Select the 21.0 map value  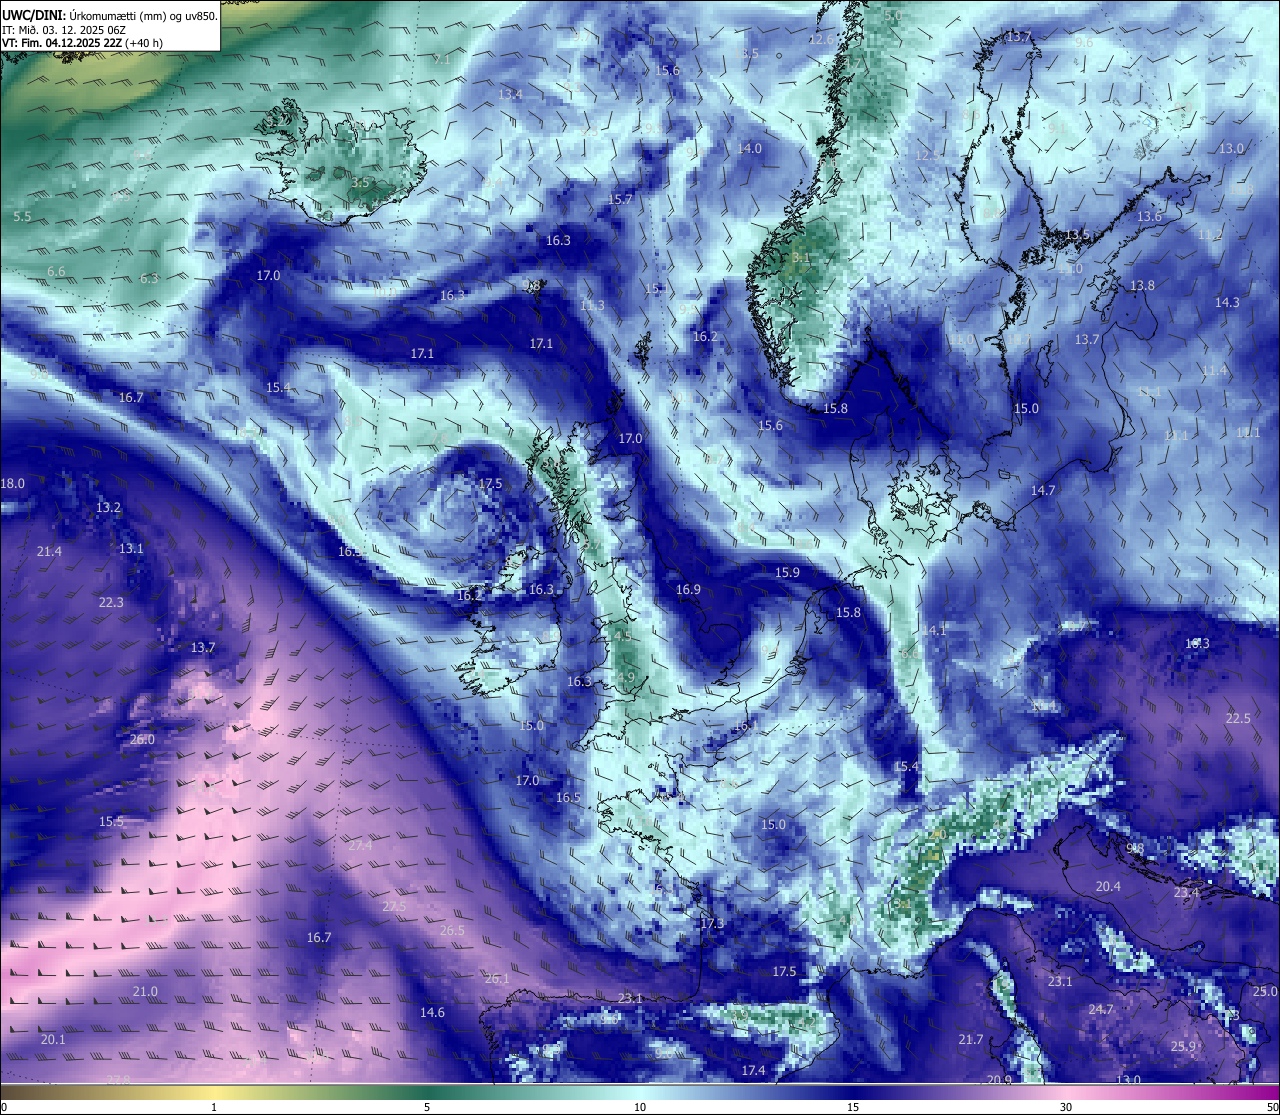[145, 992]
